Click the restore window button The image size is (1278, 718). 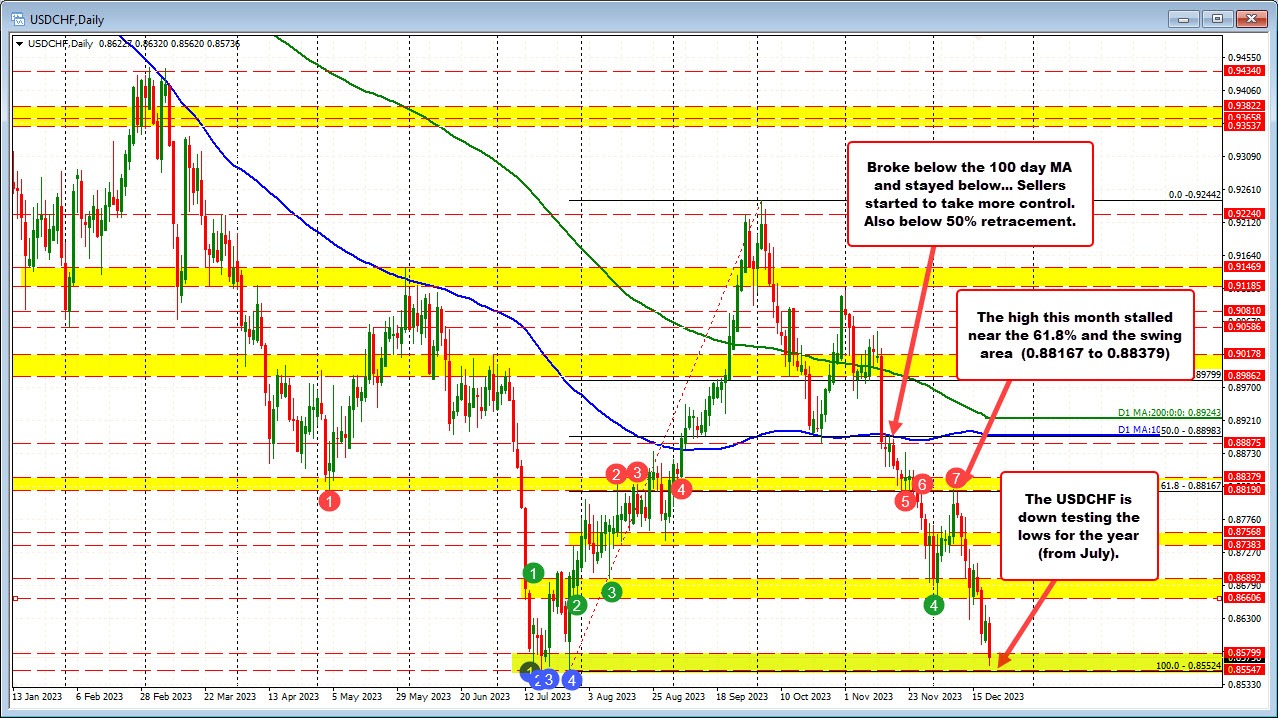(x=1216, y=18)
